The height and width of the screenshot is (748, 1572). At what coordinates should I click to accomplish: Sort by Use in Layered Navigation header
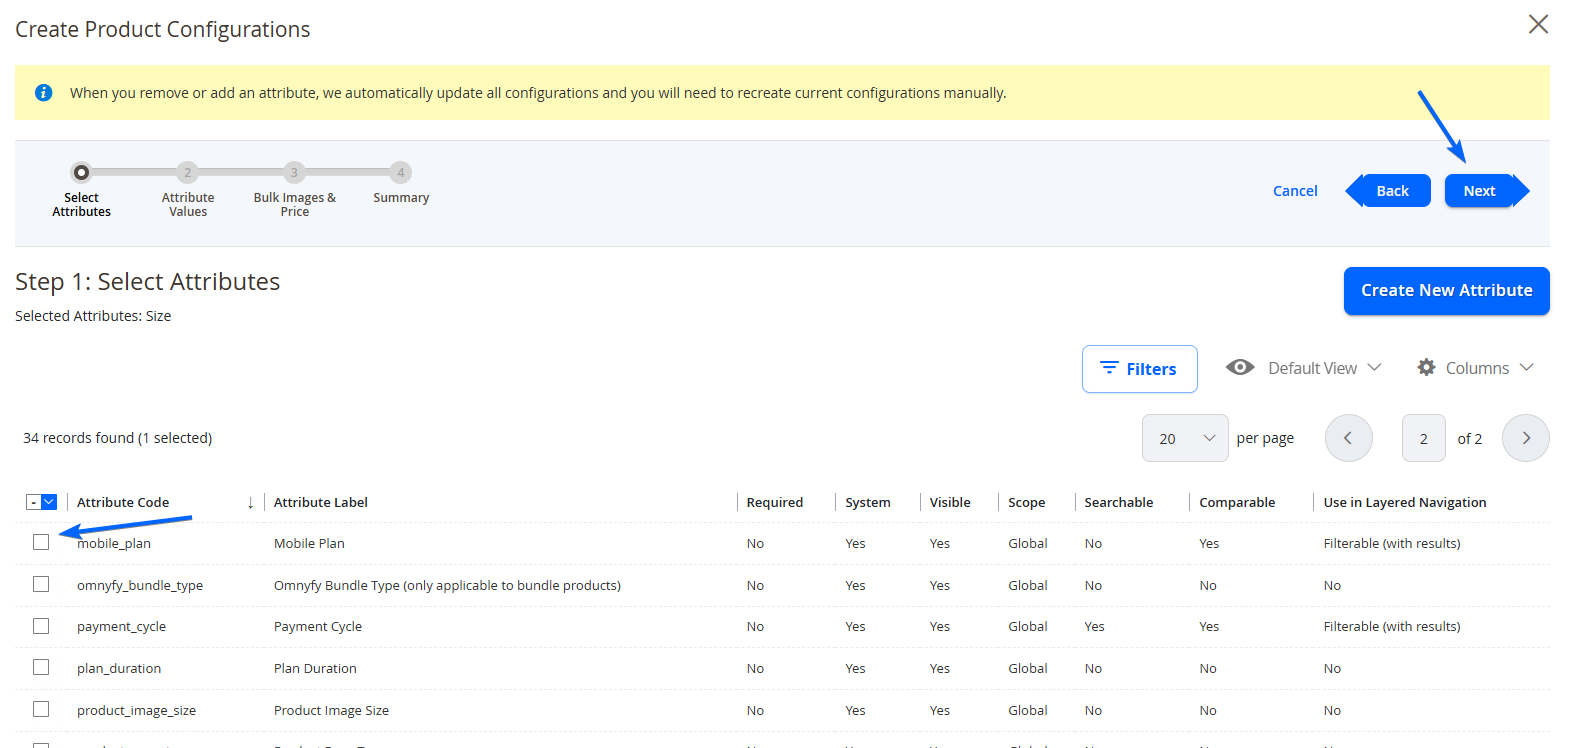(1405, 503)
